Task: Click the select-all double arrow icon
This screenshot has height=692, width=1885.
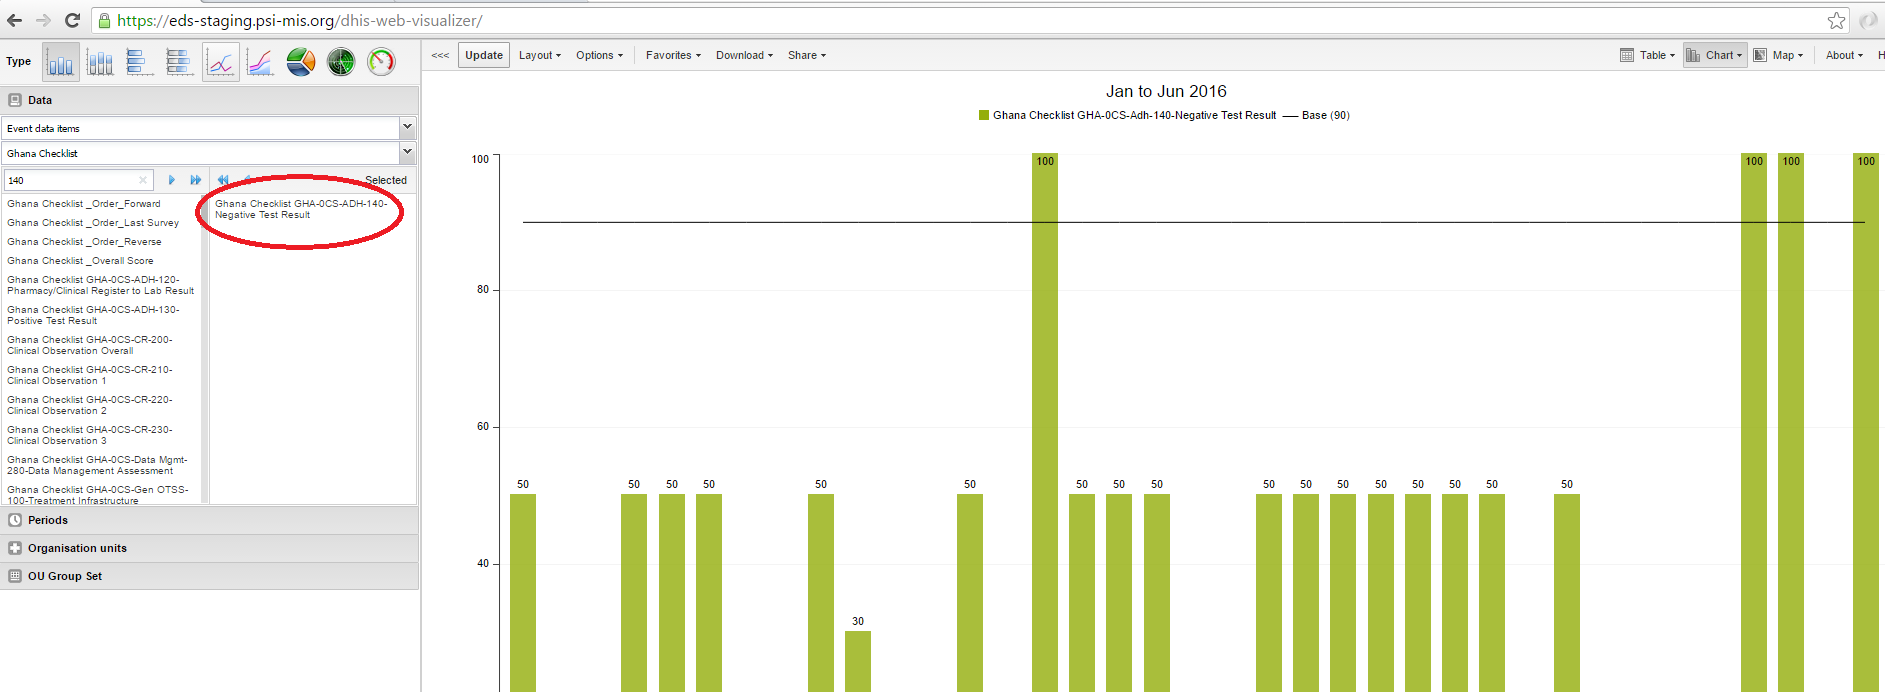Action: coord(196,180)
